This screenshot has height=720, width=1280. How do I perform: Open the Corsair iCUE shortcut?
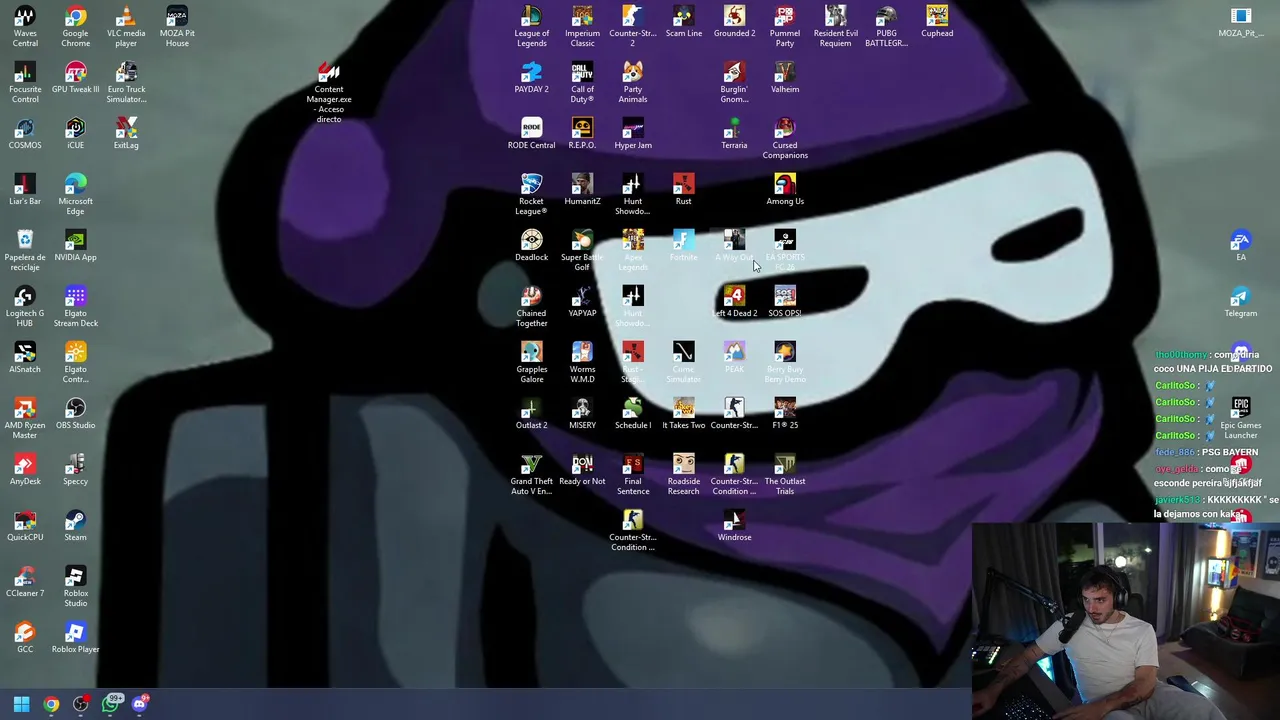[75, 134]
